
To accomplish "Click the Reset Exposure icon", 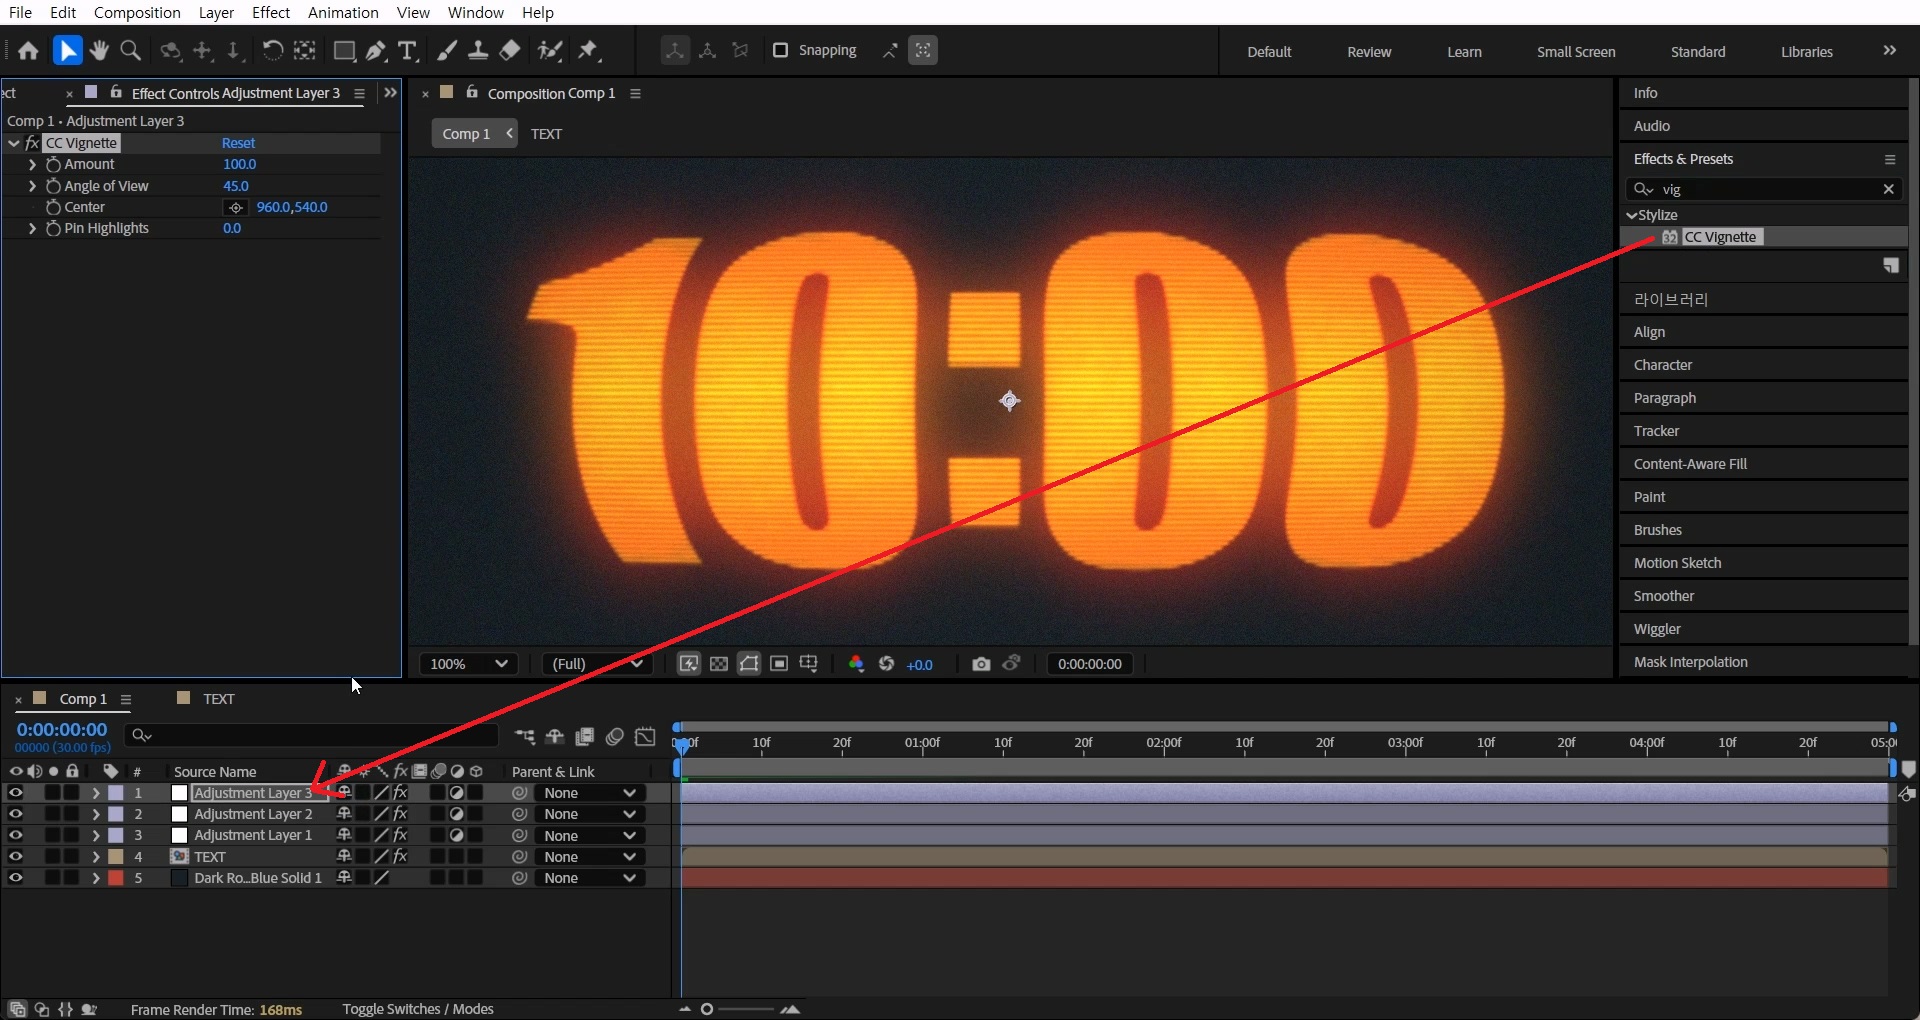I will (886, 664).
